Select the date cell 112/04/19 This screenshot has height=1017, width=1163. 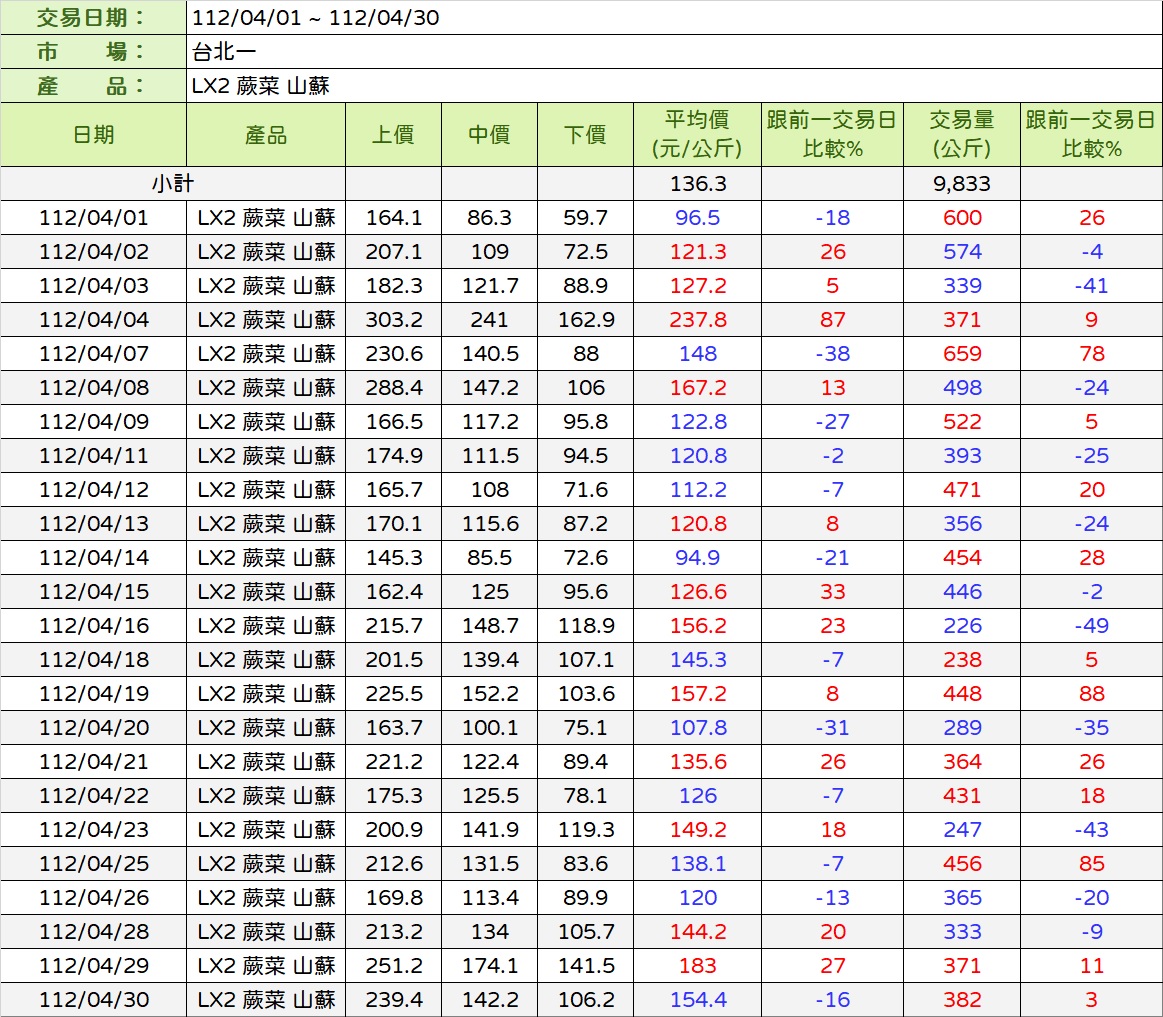pyautogui.click(x=93, y=694)
